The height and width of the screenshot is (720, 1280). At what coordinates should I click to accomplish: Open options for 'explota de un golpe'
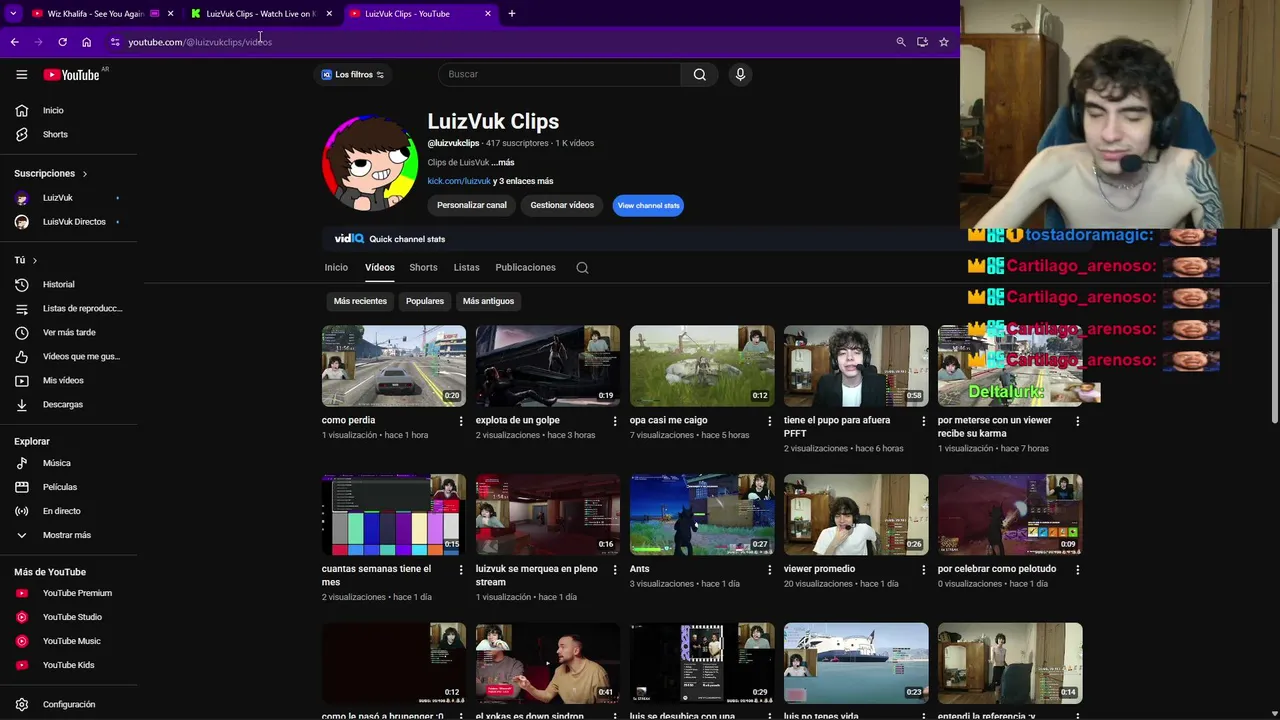coord(615,421)
